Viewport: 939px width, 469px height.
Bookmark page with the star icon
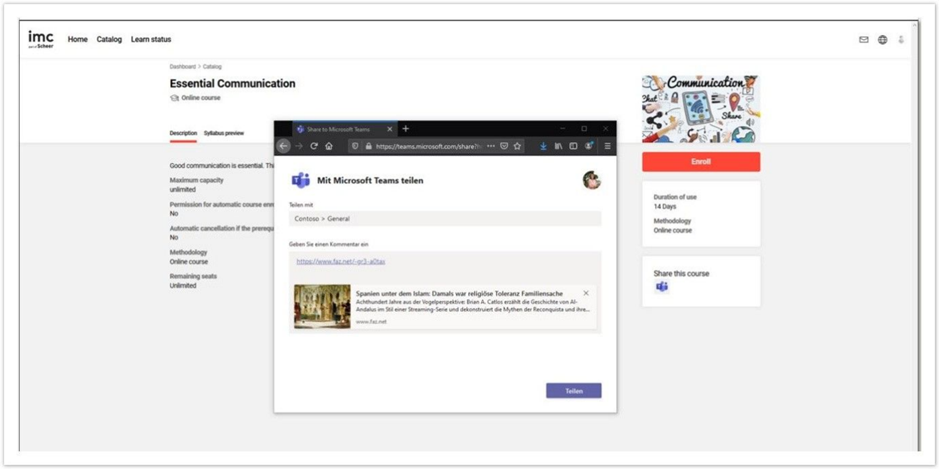(x=517, y=146)
